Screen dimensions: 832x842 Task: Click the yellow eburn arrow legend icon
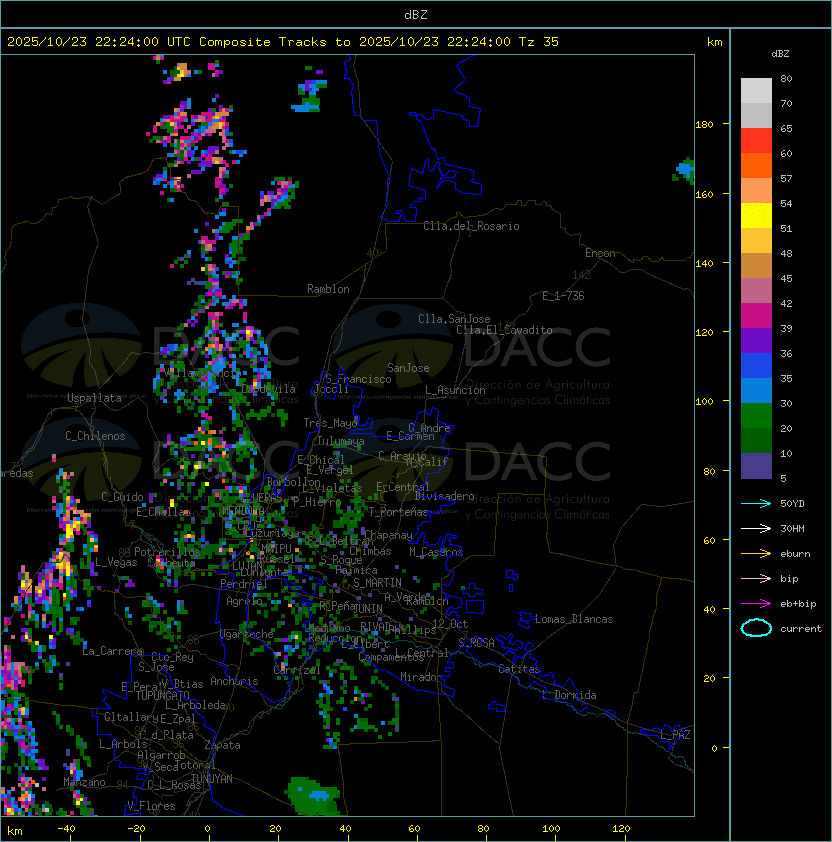coord(756,554)
